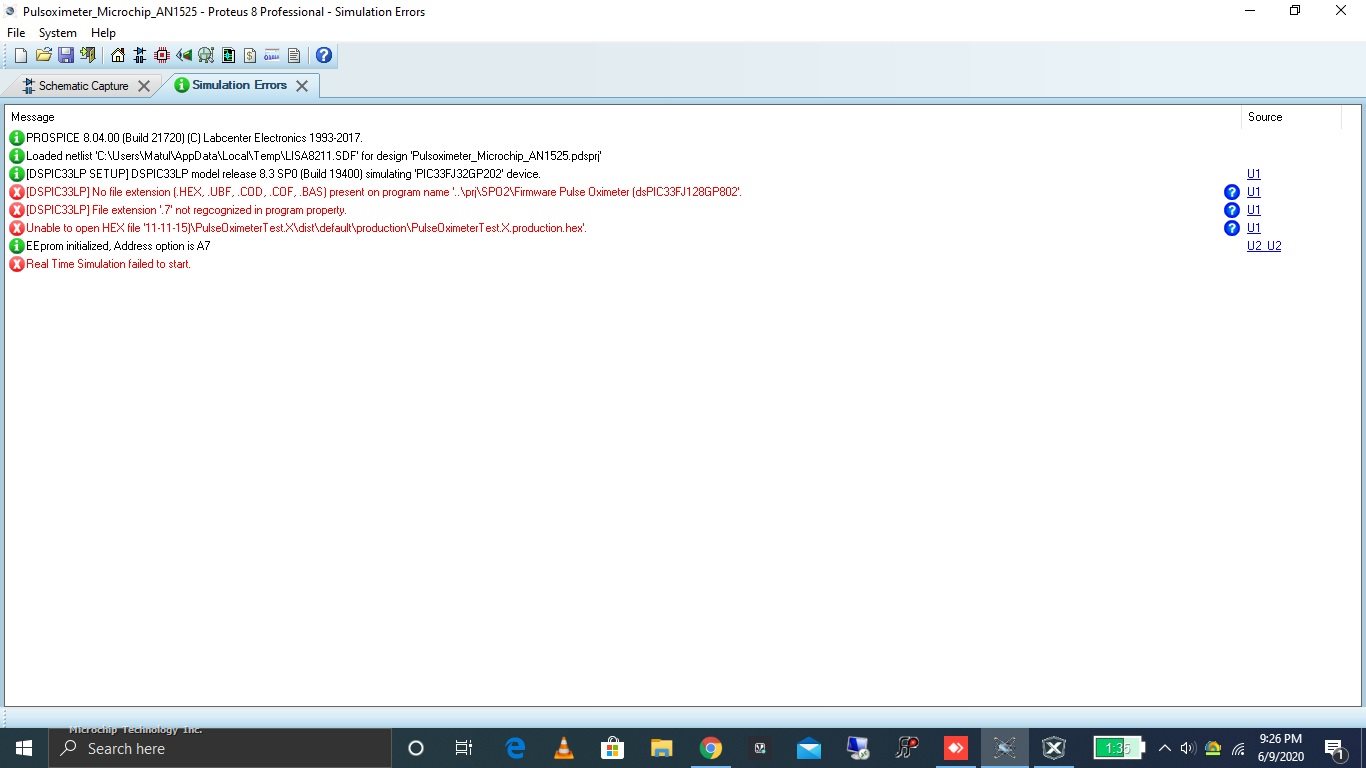Open the File menu

(x=16, y=33)
